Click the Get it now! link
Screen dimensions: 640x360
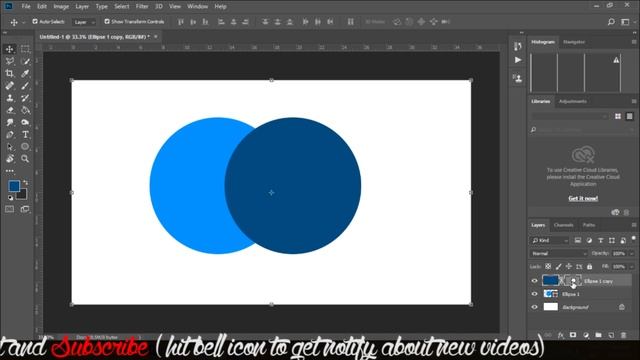[x=583, y=198]
